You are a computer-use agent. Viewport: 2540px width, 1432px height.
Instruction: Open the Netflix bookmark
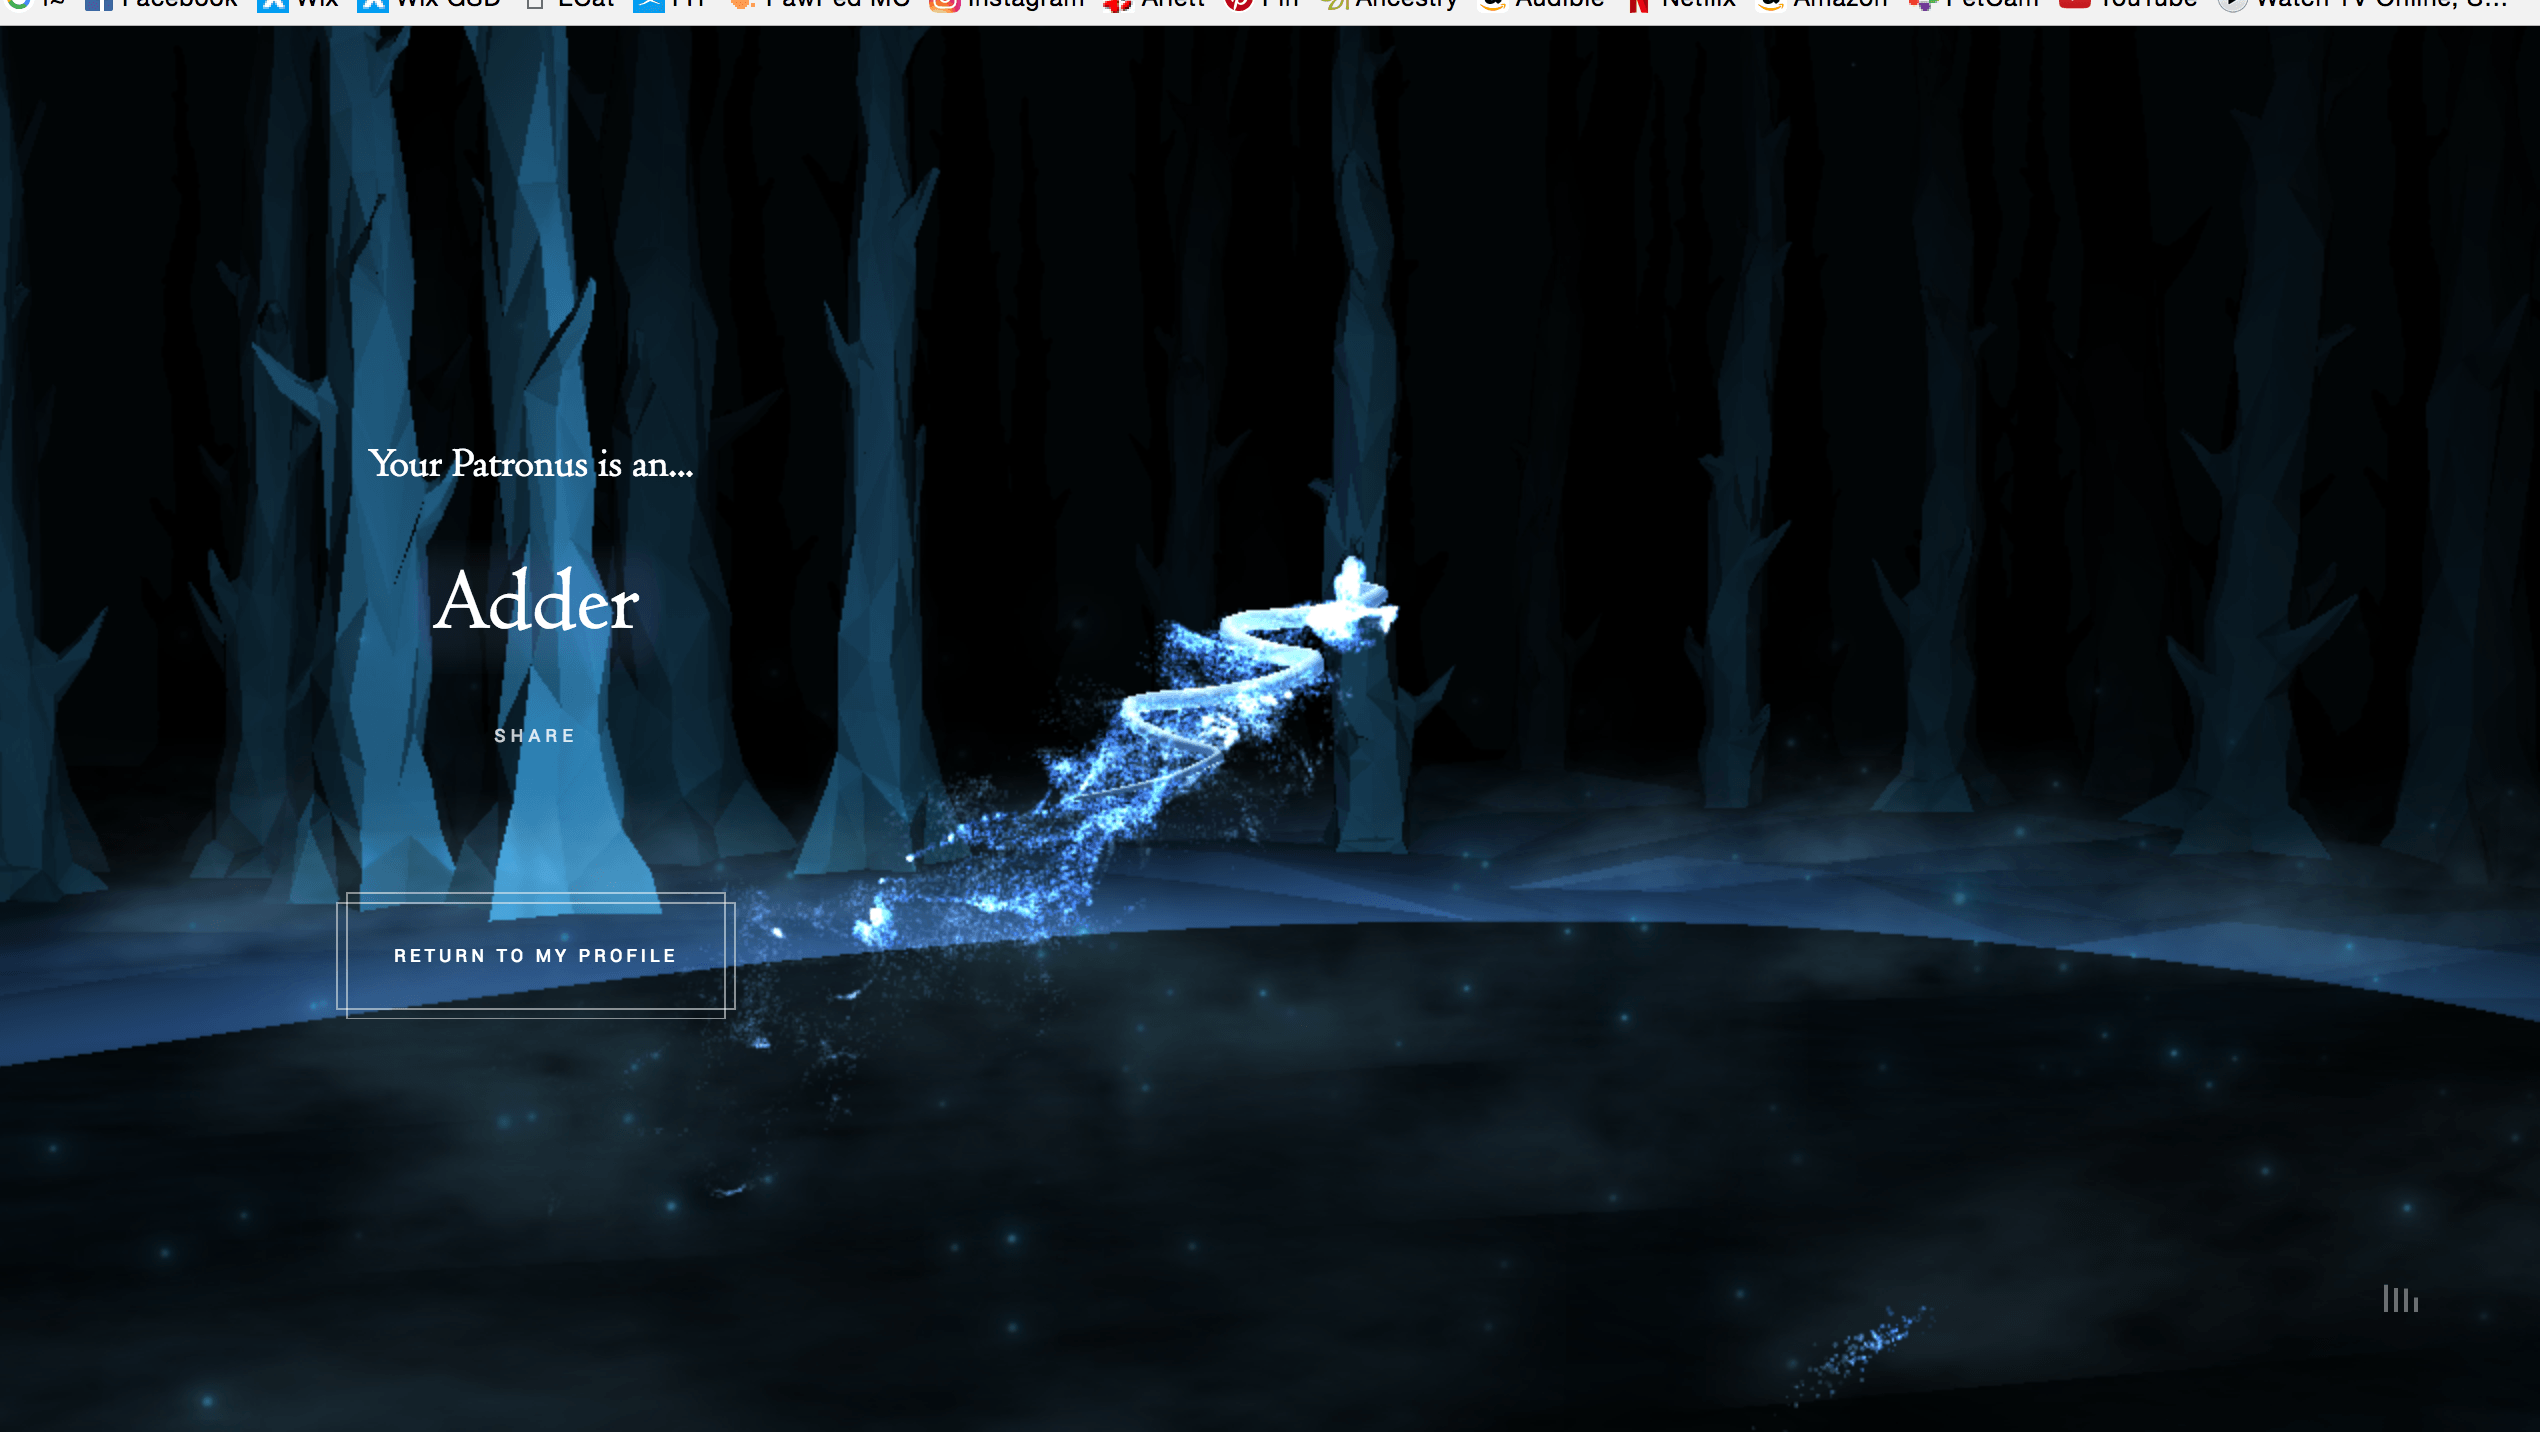[x=1682, y=5]
